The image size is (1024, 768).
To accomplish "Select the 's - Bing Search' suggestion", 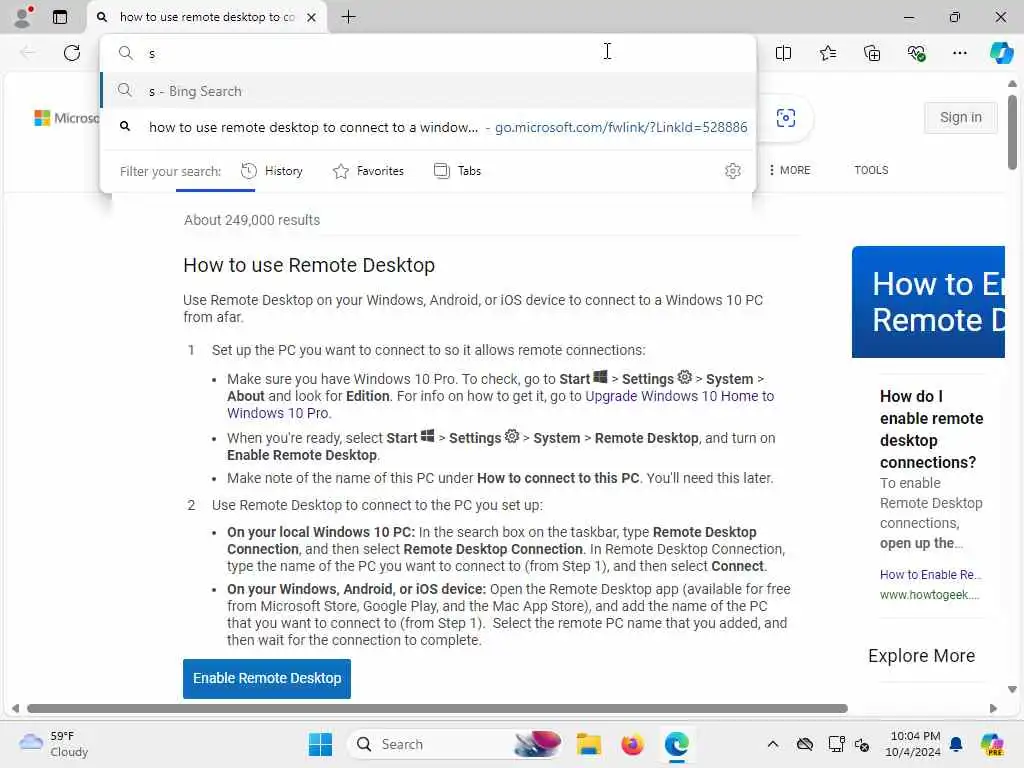I will (428, 91).
